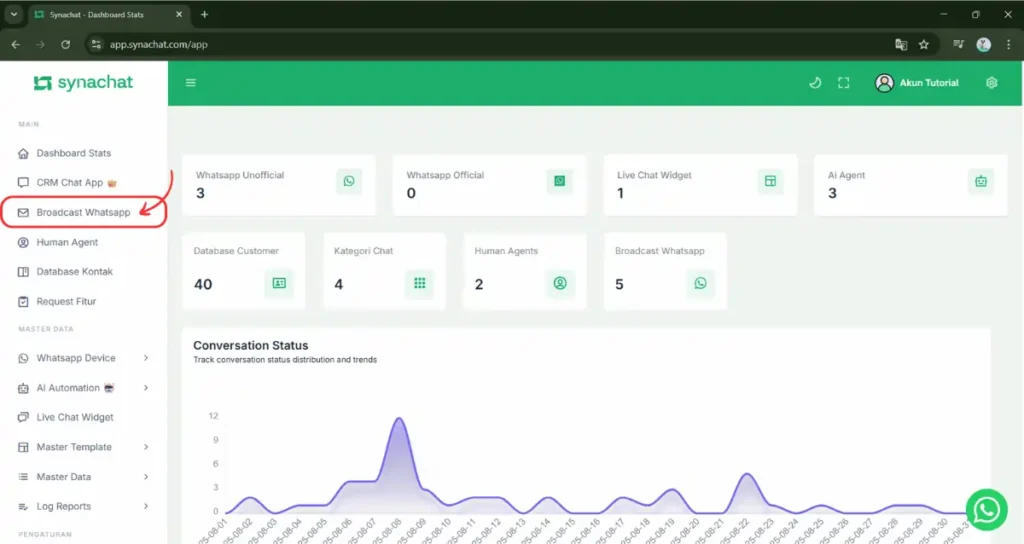Click the Master Data list icon

23,477
